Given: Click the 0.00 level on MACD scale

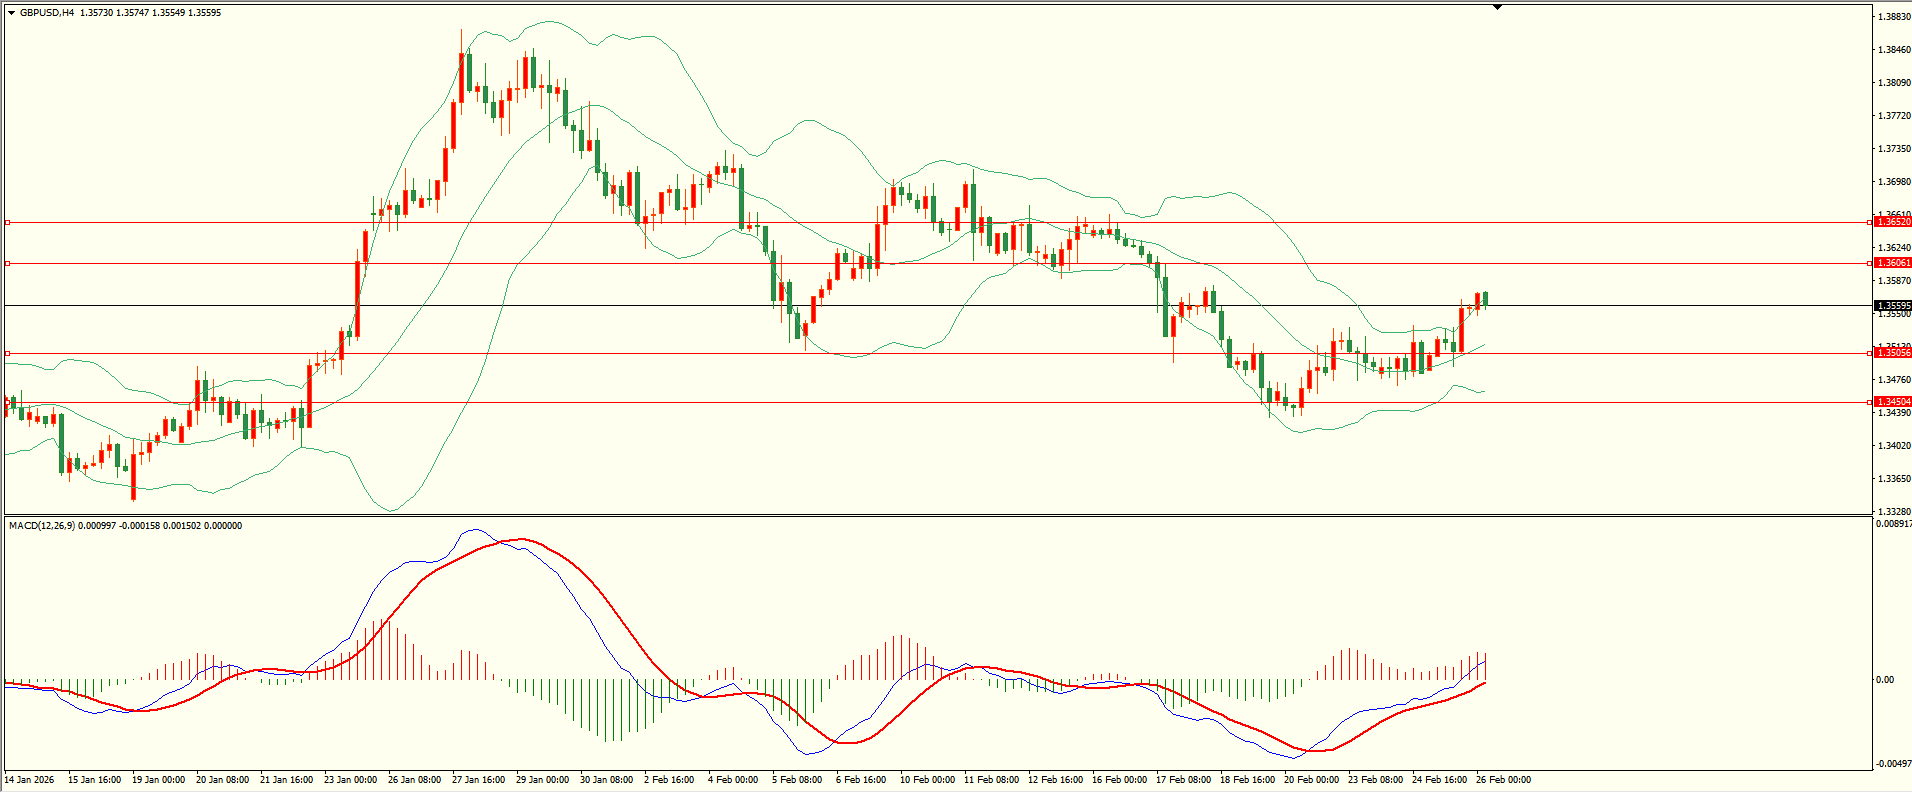Looking at the screenshot, I should (x=1885, y=680).
